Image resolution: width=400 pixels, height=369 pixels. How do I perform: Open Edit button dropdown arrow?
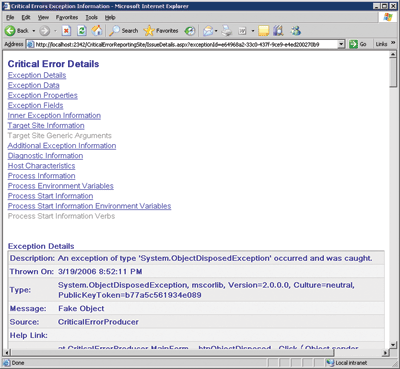coord(253,31)
